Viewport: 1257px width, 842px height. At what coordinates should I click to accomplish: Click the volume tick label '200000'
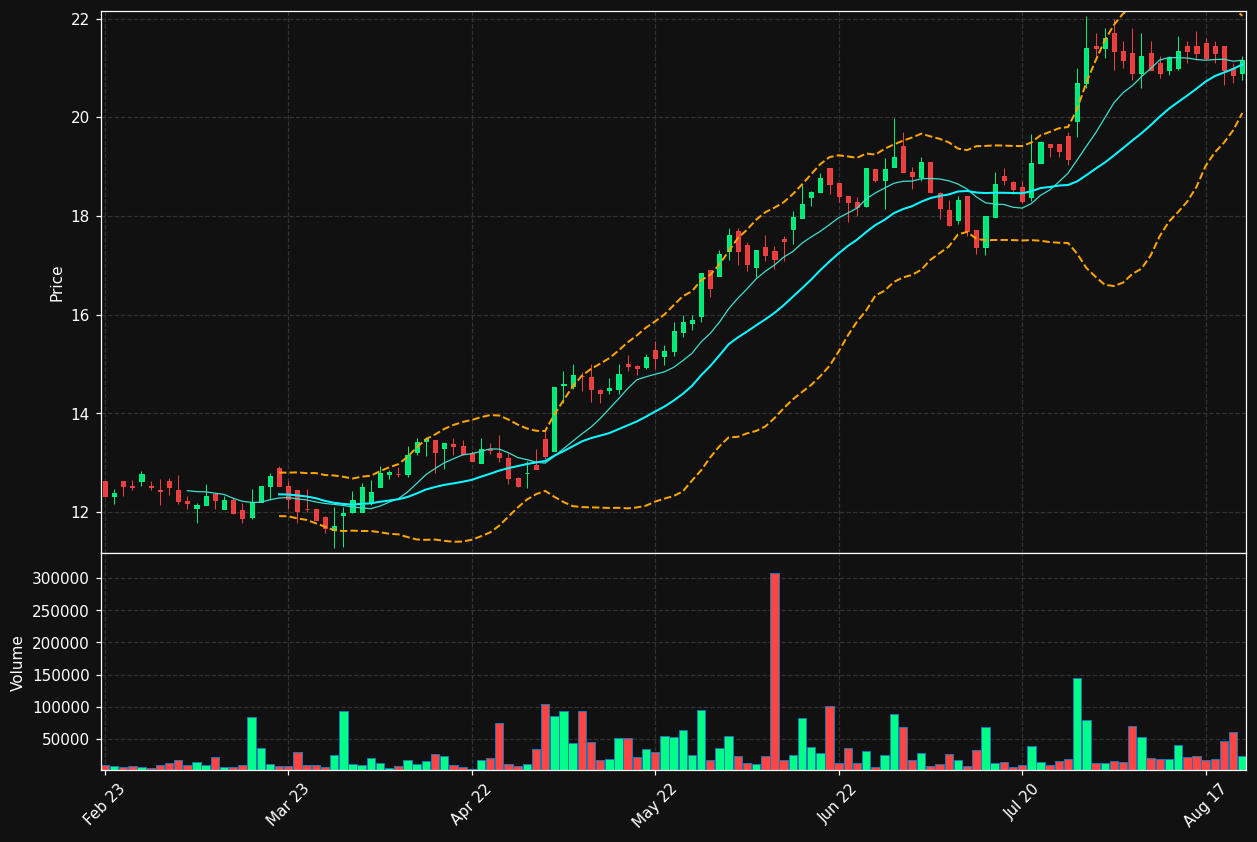click(62, 643)
